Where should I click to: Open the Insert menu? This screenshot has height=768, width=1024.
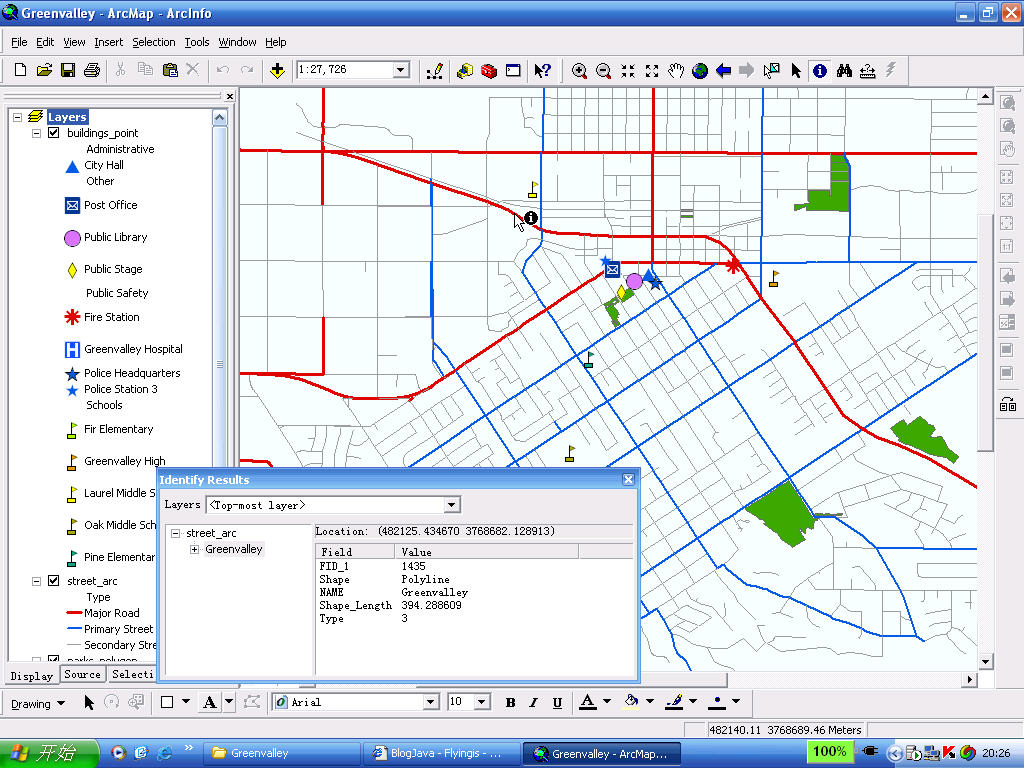coord(108,42)
